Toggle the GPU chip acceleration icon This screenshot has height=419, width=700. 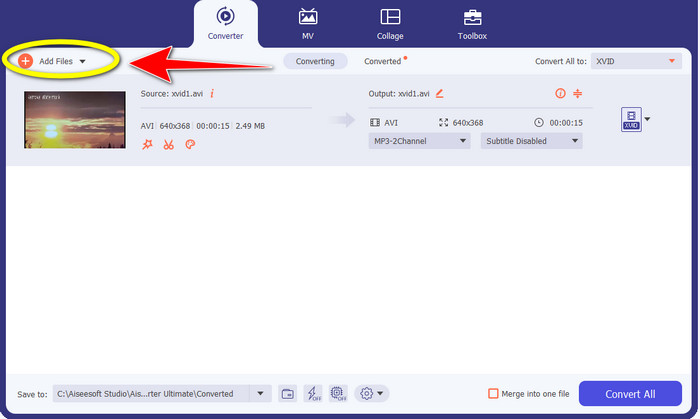tap(338, 394)
